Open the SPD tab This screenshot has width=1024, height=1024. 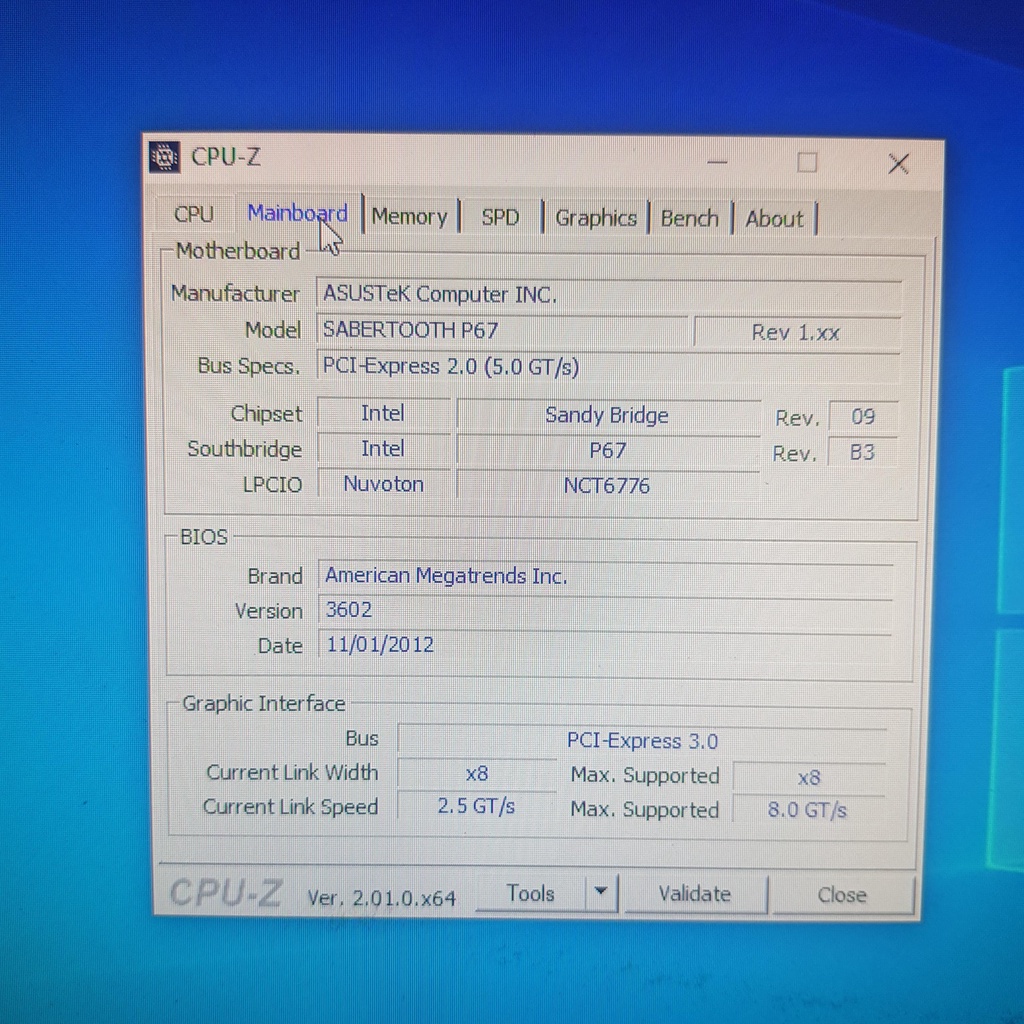pyautogui.click(x=500, y=217)
